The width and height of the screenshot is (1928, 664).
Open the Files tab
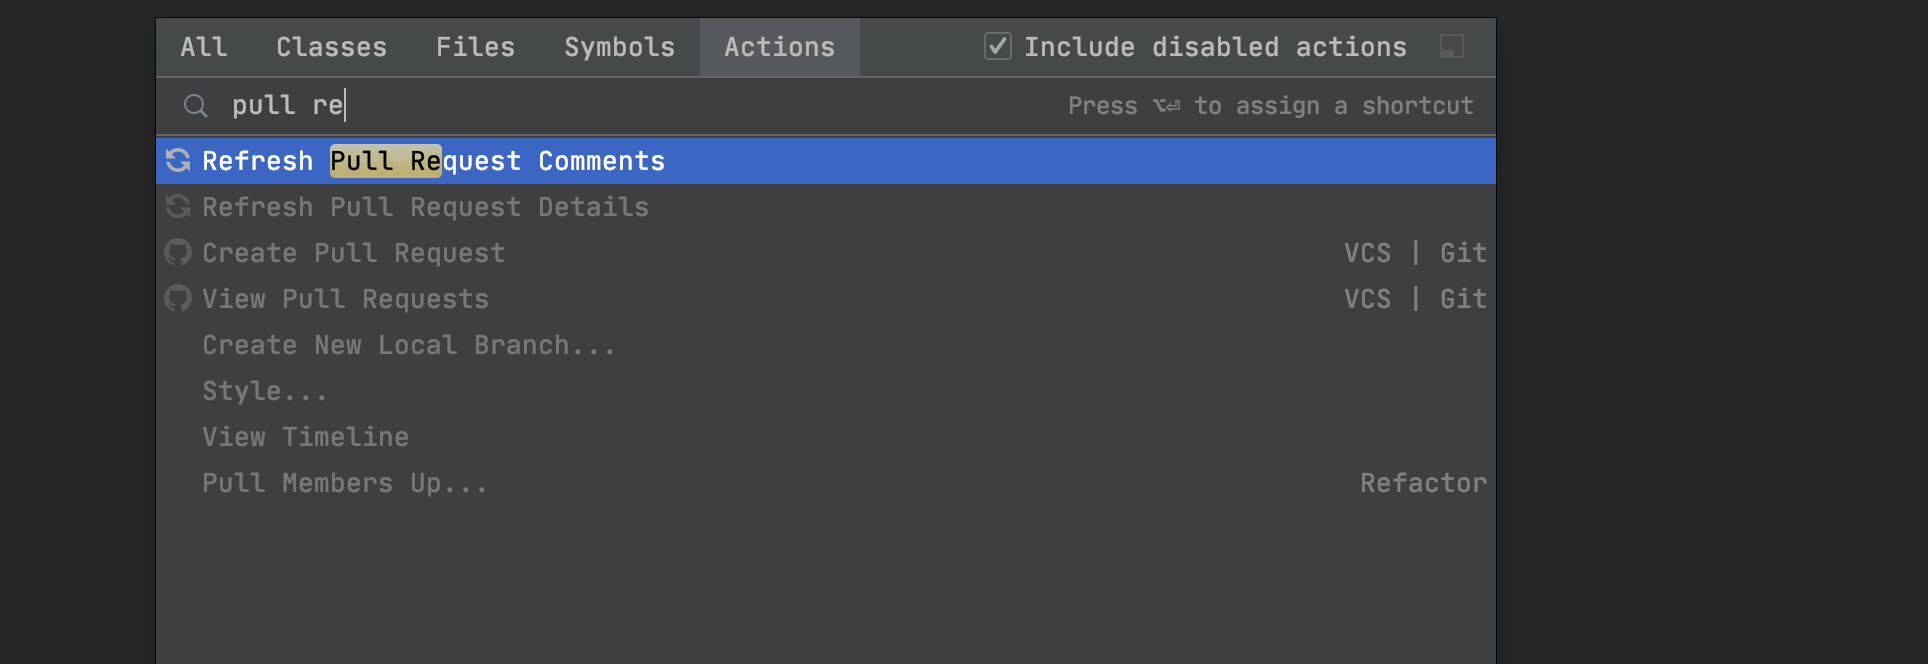tap(476, 47)
